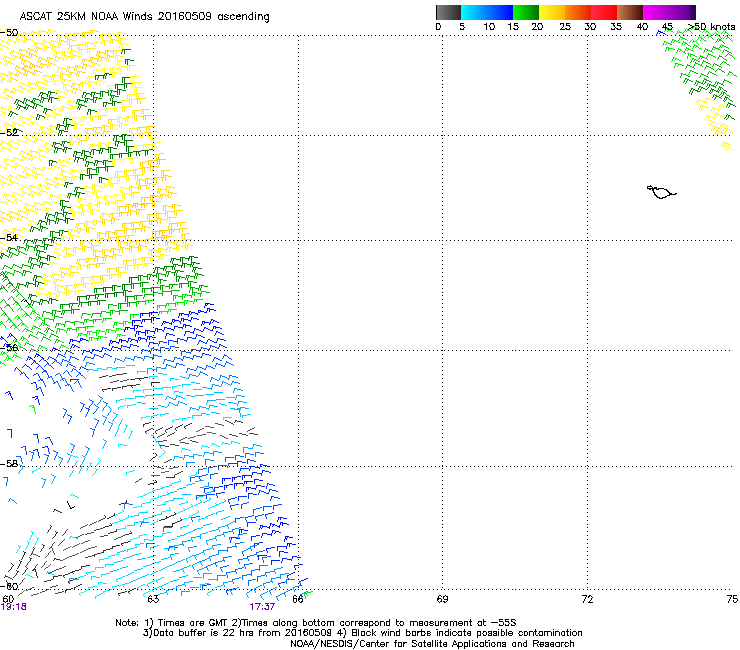Click the longitude label '69'

click(442, 599)
